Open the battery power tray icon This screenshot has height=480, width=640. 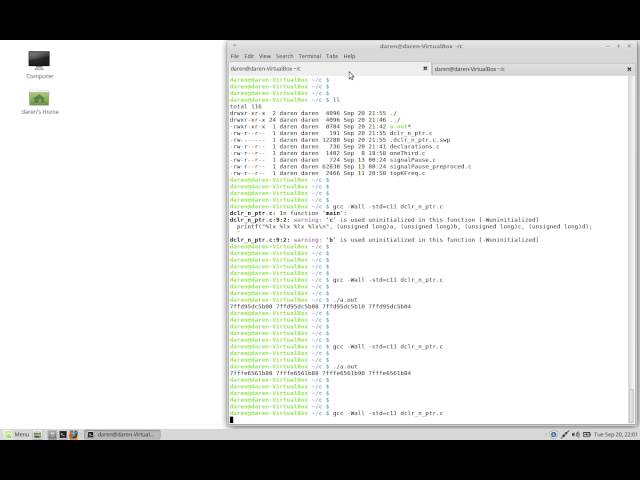point(587,435)
